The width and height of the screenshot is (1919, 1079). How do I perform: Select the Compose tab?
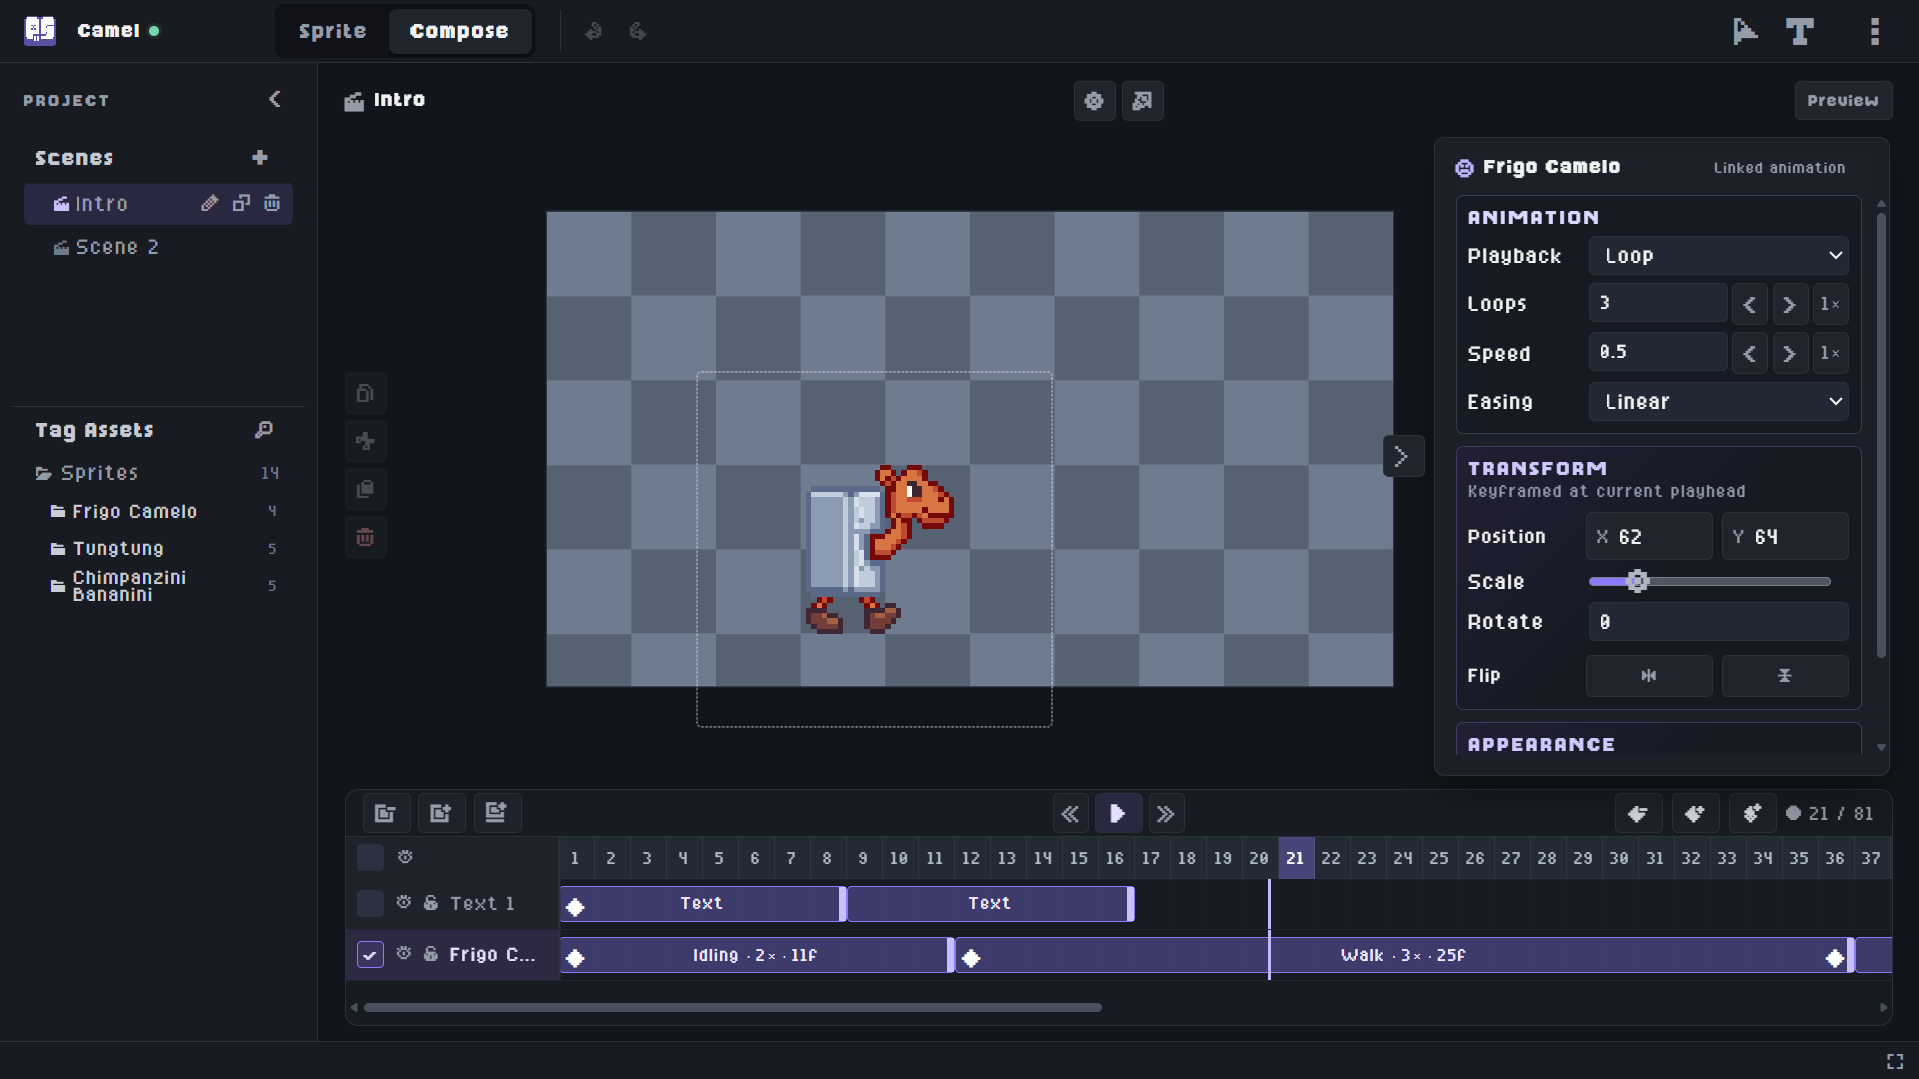[x=459, y=31]
